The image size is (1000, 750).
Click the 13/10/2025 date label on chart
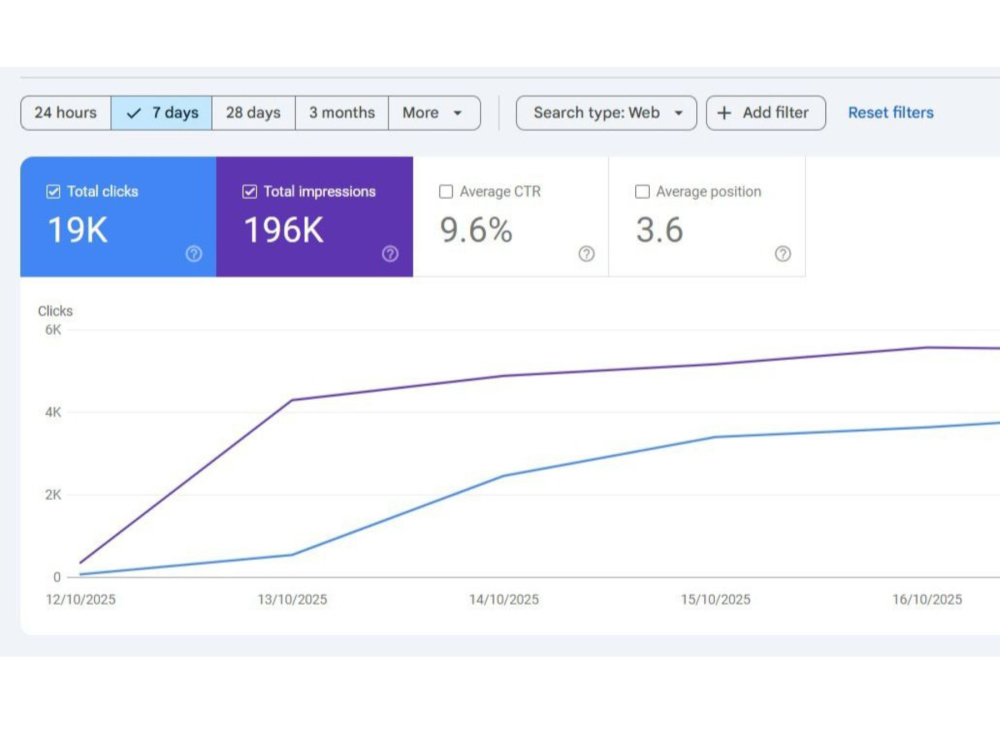[x=292, y=599]
